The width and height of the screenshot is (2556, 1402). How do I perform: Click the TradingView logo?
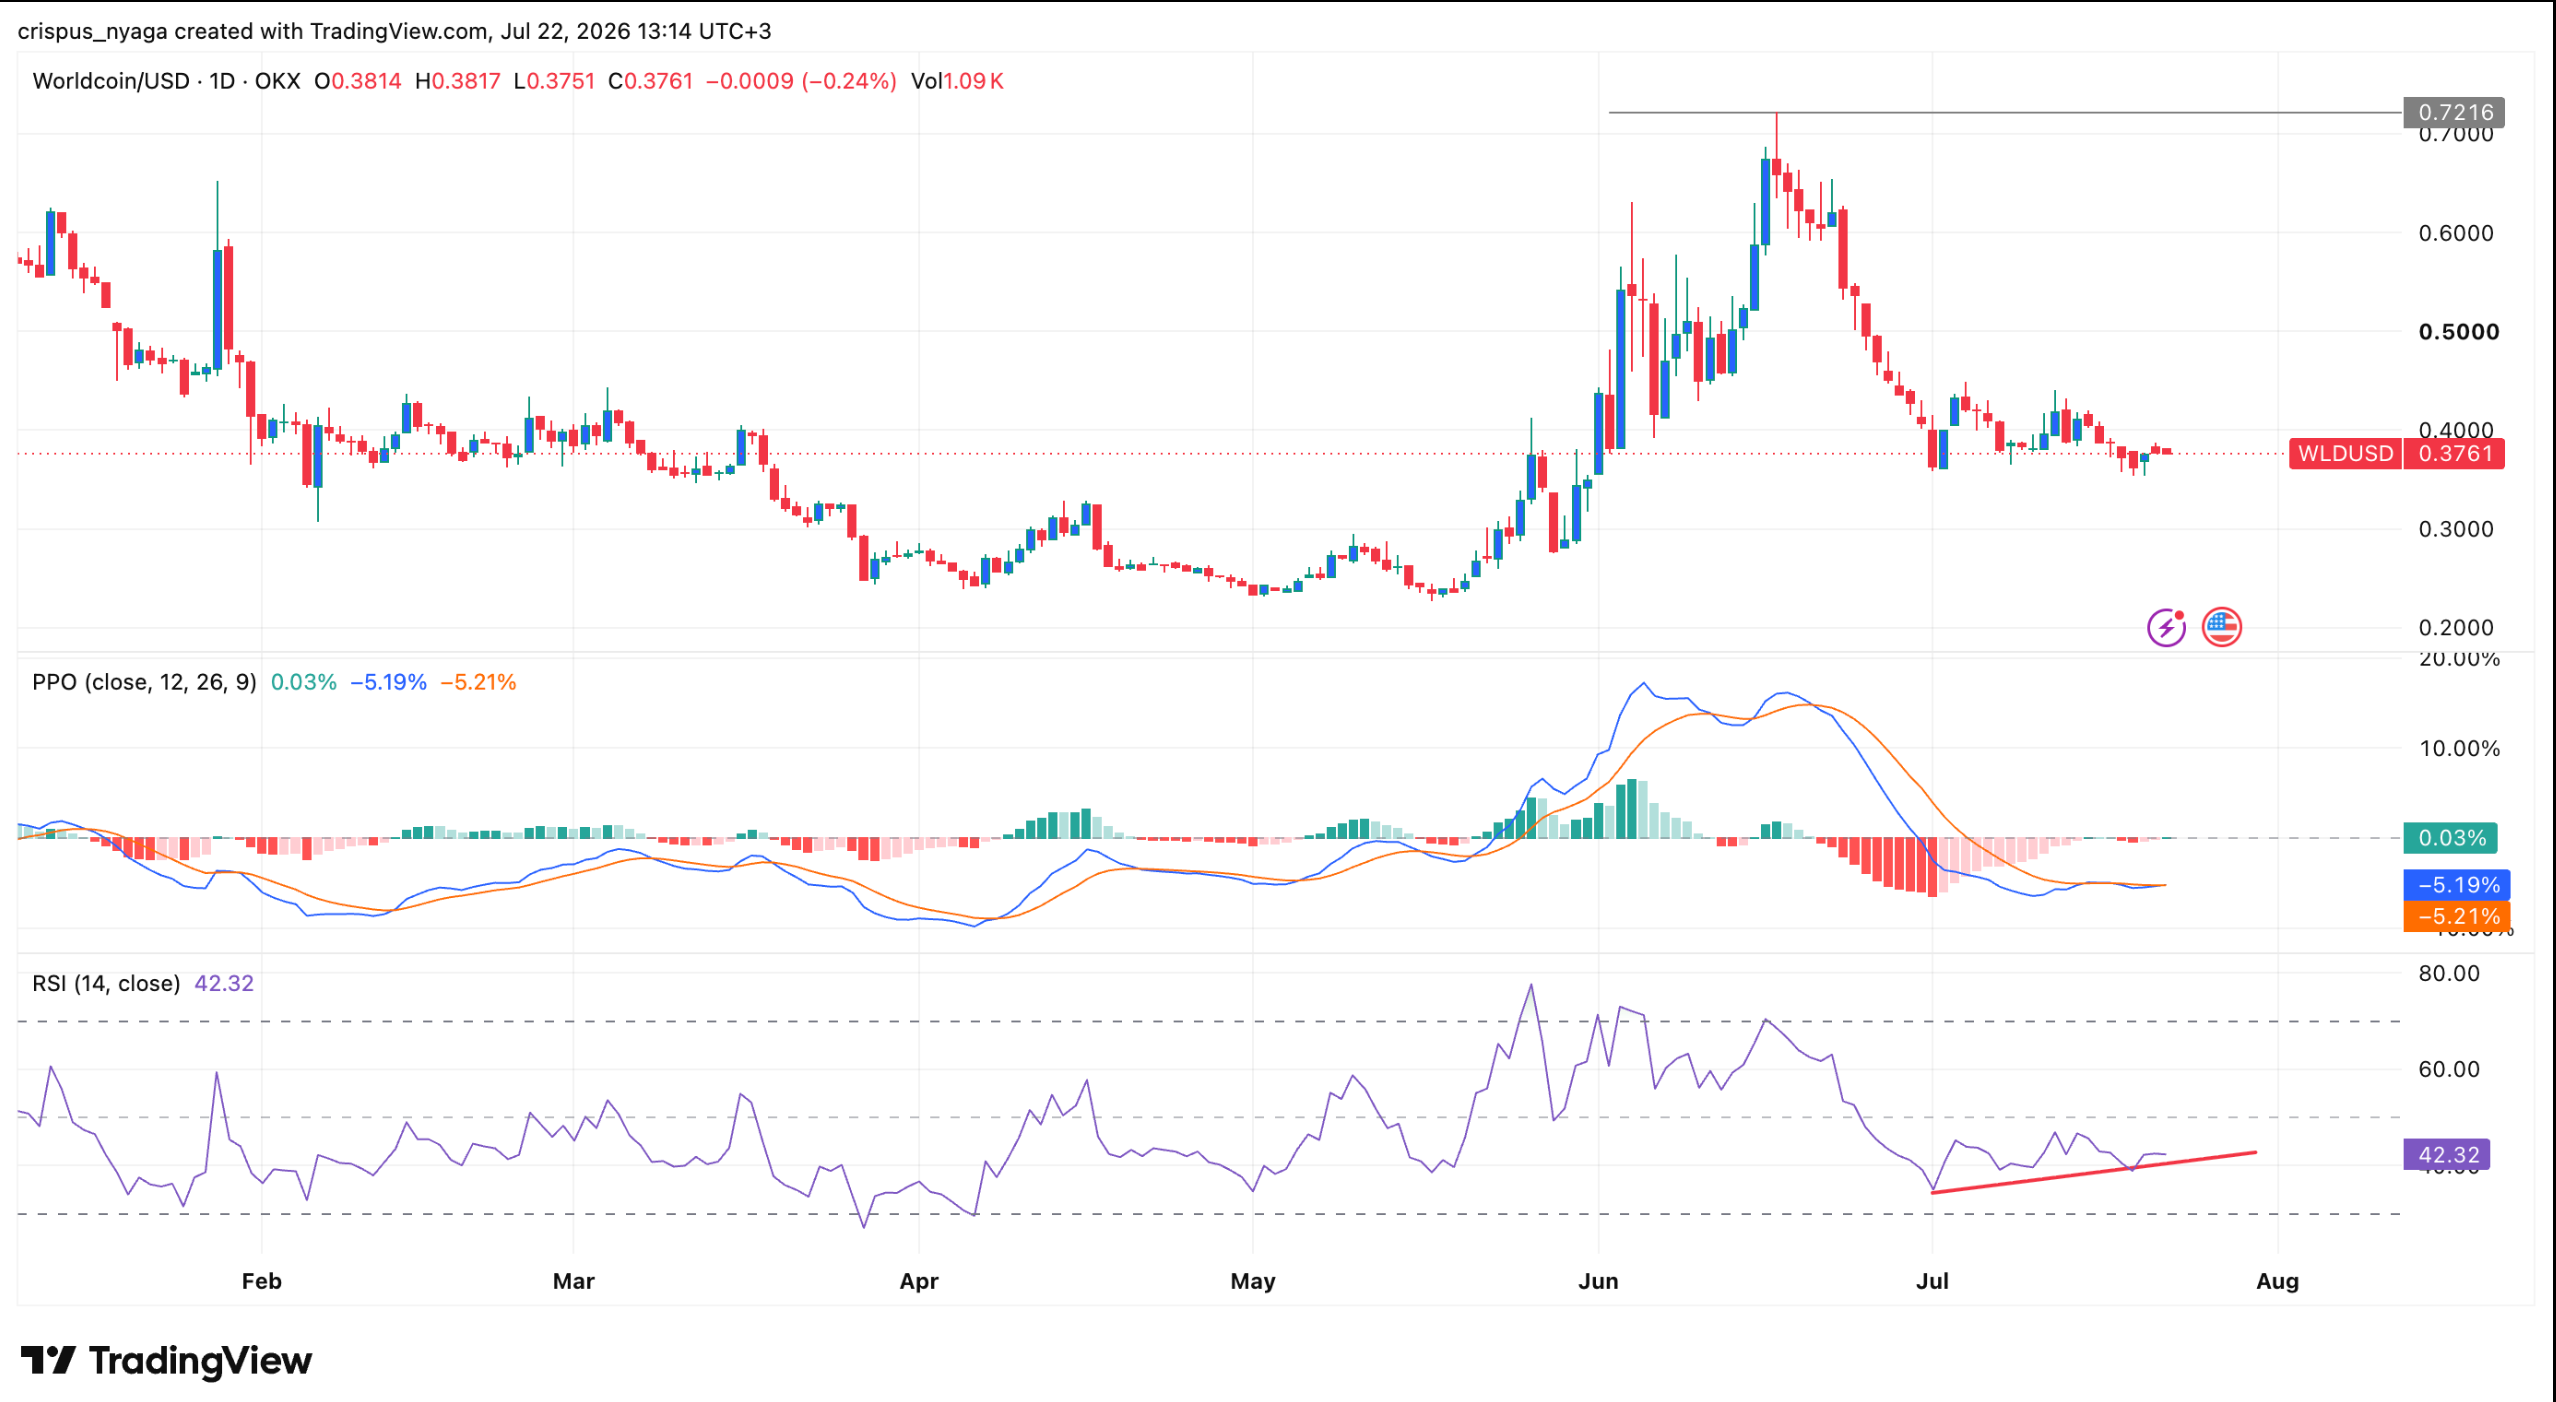point(166,1360)
